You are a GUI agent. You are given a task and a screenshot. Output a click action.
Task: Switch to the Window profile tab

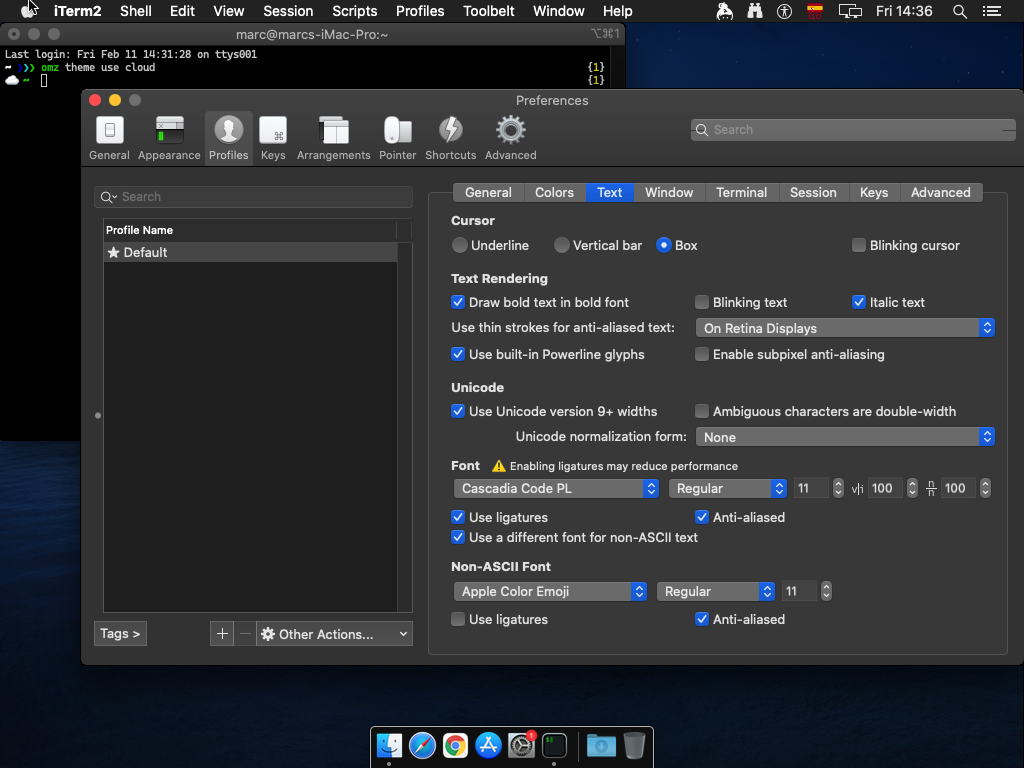coord(669,192)
